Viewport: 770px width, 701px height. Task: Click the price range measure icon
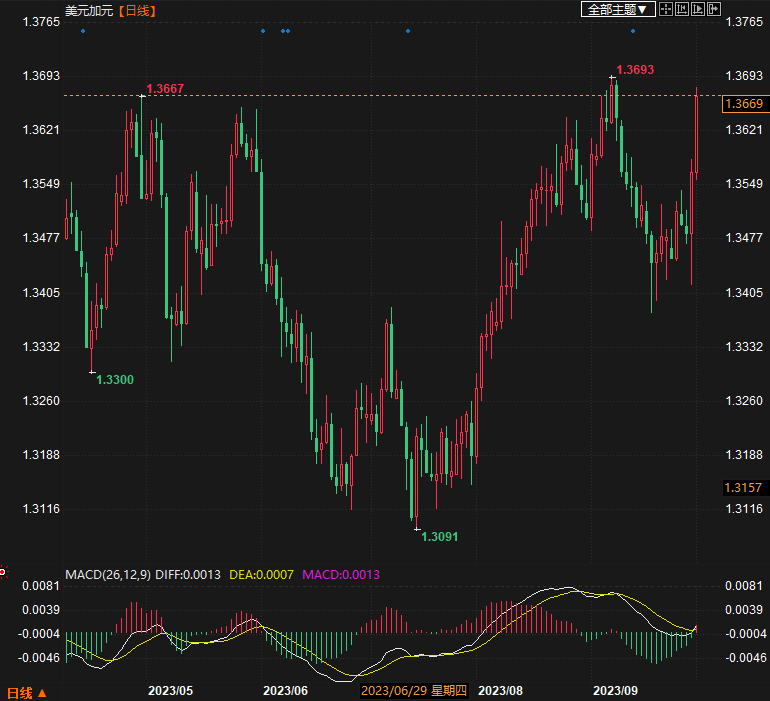pos(682,9)
